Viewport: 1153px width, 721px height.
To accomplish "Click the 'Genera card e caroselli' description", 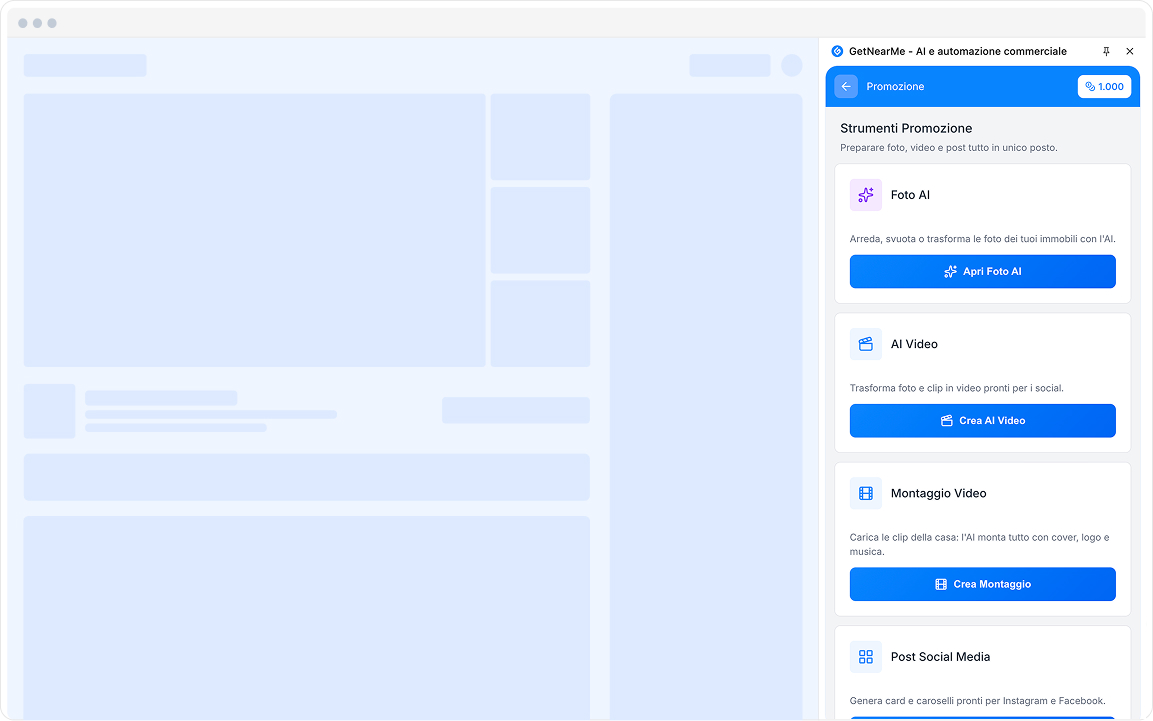I will [977, 701].
